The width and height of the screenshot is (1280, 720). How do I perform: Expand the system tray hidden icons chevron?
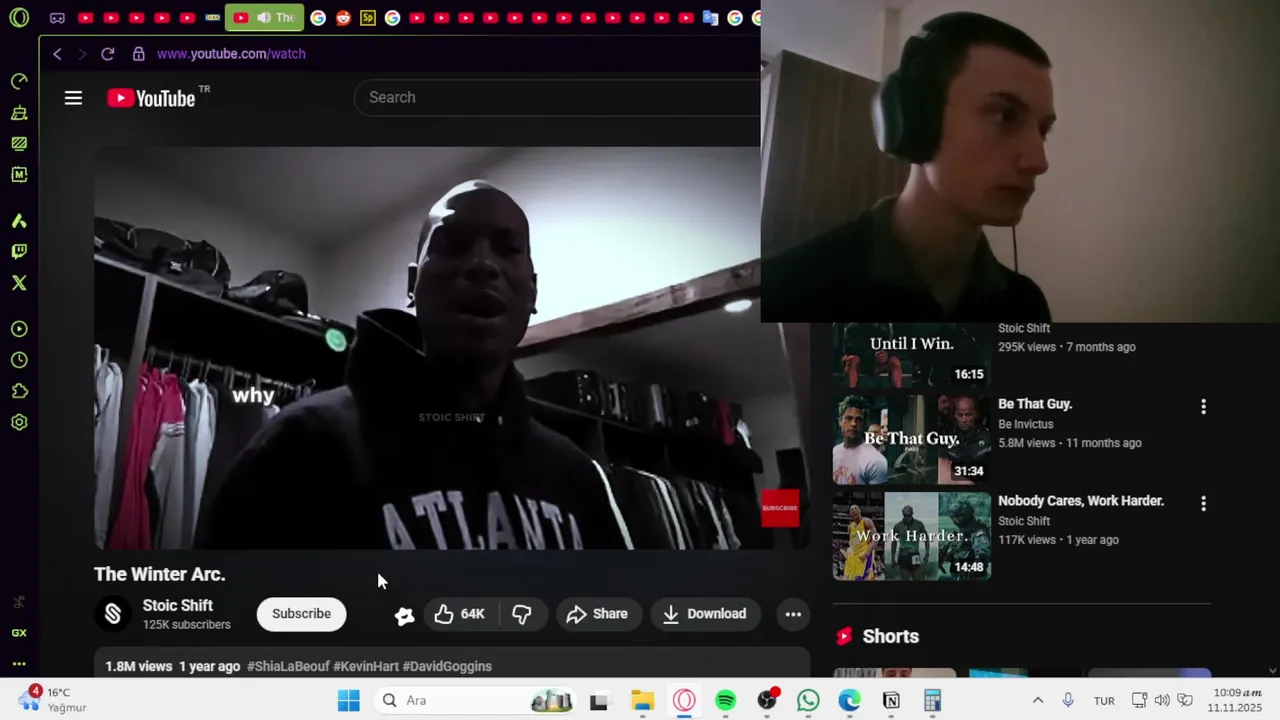(x=1037, y=700)
